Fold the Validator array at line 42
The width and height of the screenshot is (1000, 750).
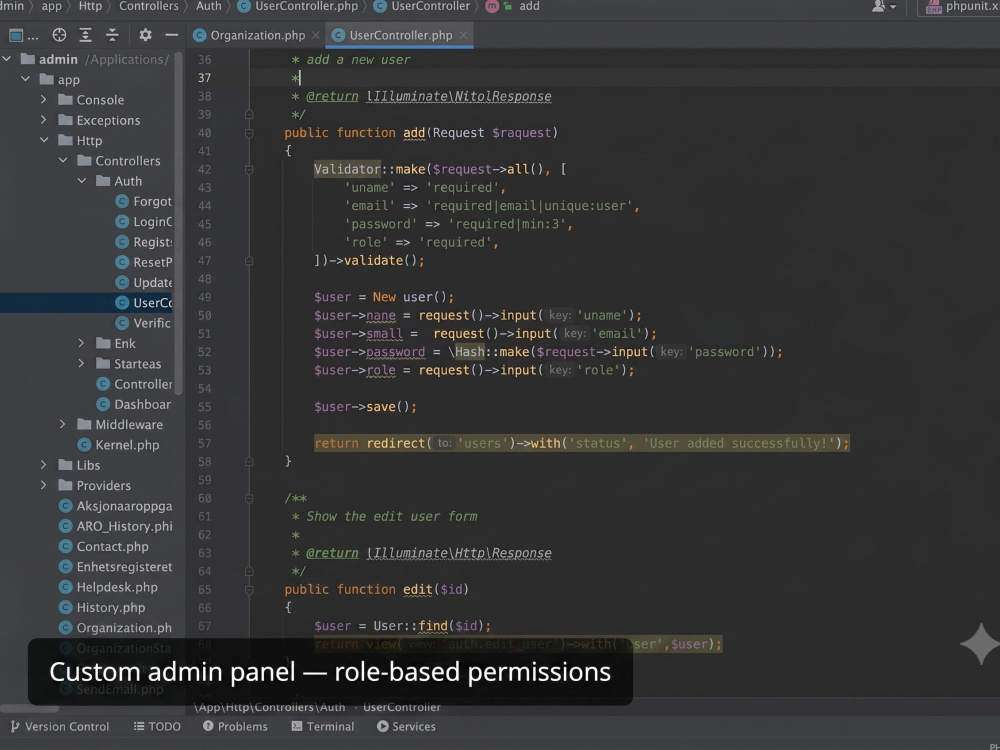tap(249, 170)
